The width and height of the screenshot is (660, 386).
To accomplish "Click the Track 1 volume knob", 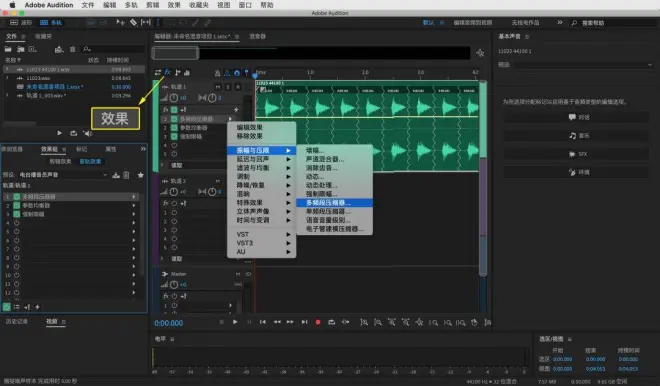I will pos(173,98).
